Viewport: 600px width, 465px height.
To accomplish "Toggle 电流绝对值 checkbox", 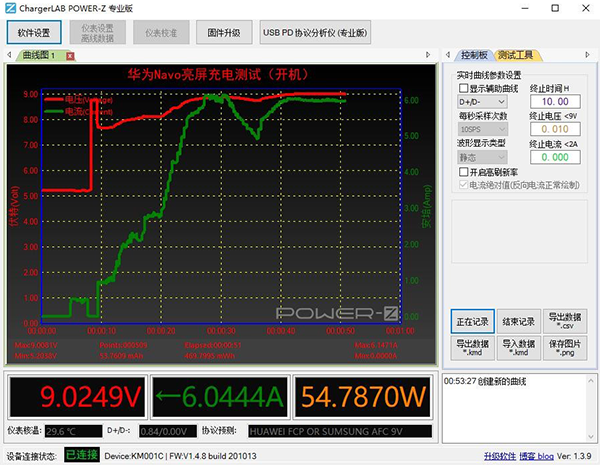I will (462, 184).
